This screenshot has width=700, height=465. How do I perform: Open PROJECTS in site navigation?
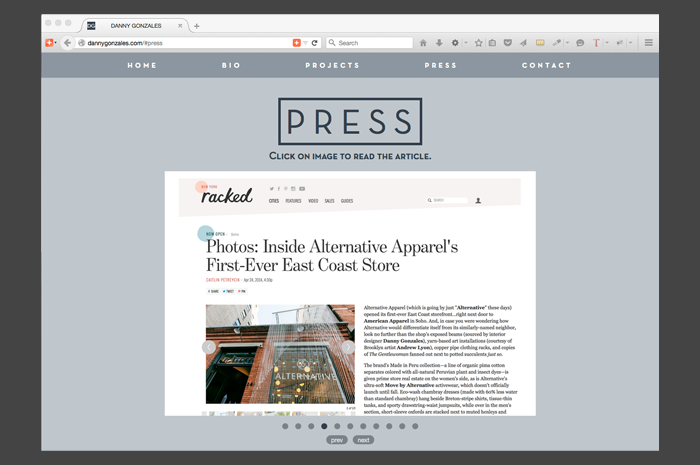pyautogui.click(x=332, y=65)
